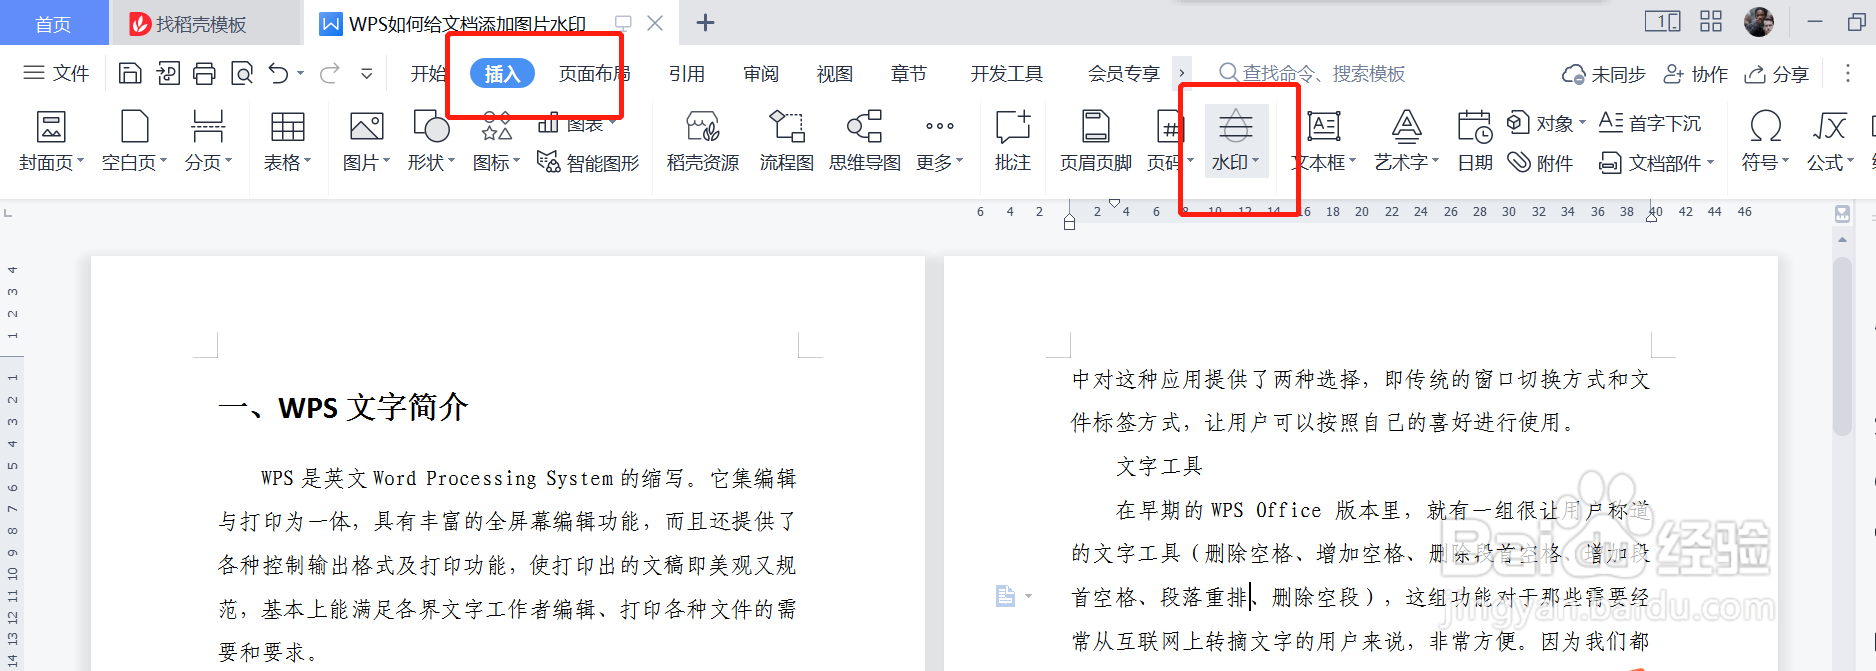The image size is (1876, 671).
Task: Click the print icon
Action: tap(205, 73)
